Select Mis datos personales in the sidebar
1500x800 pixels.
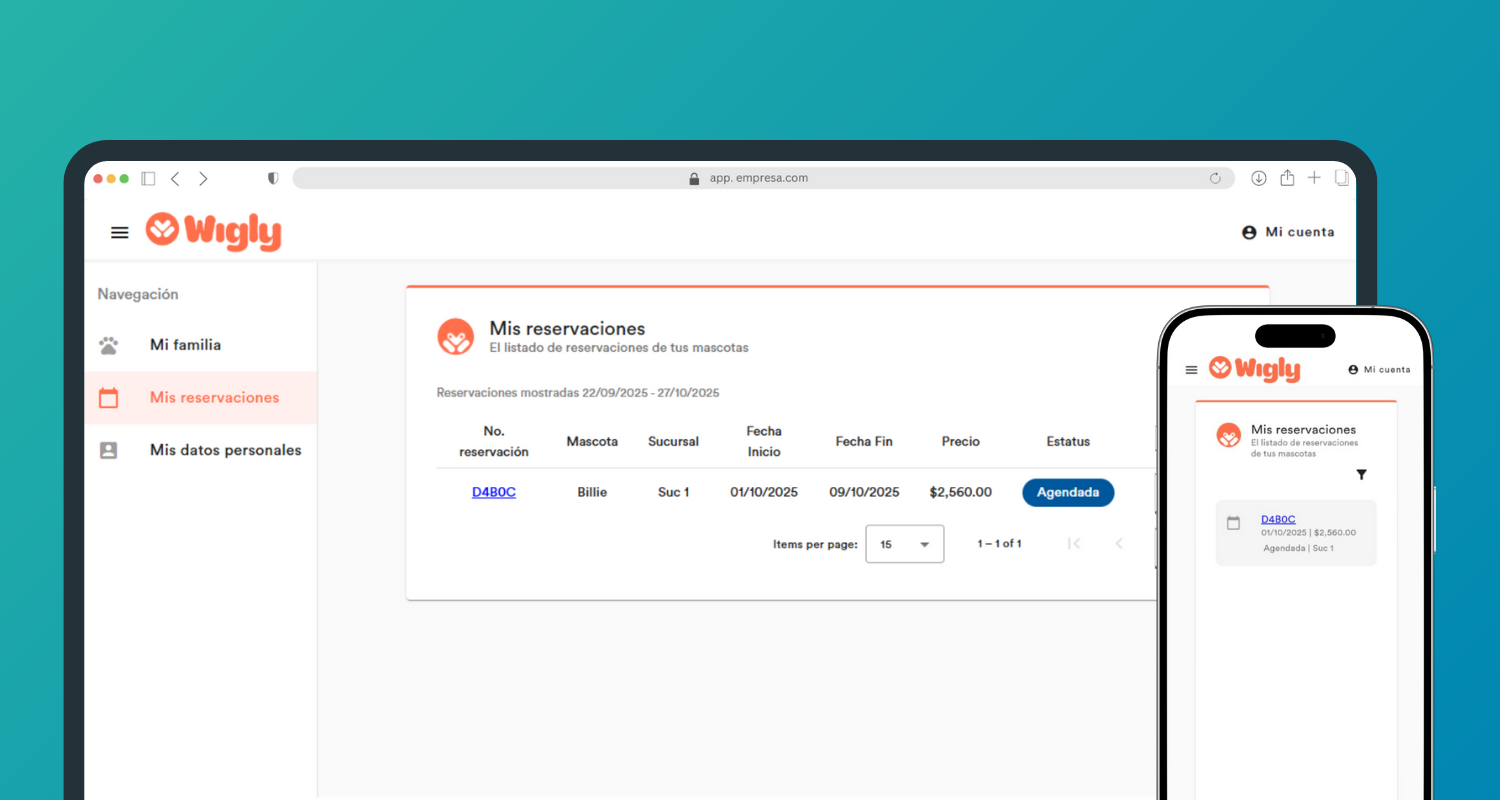225,450
